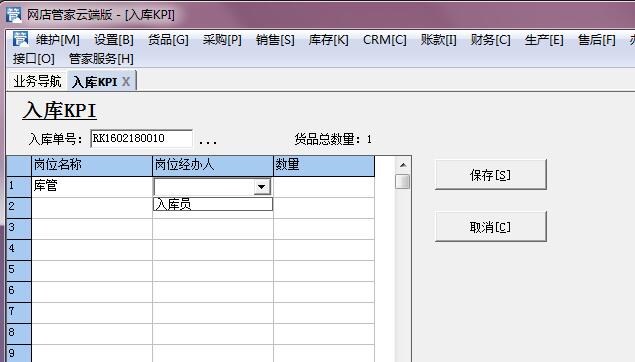Image resolution: width=635 pixels, height=362 pixels.
Task: Choose 入库员 from the dropdown list
Action: pyautogui.click(x=213, y=204)
